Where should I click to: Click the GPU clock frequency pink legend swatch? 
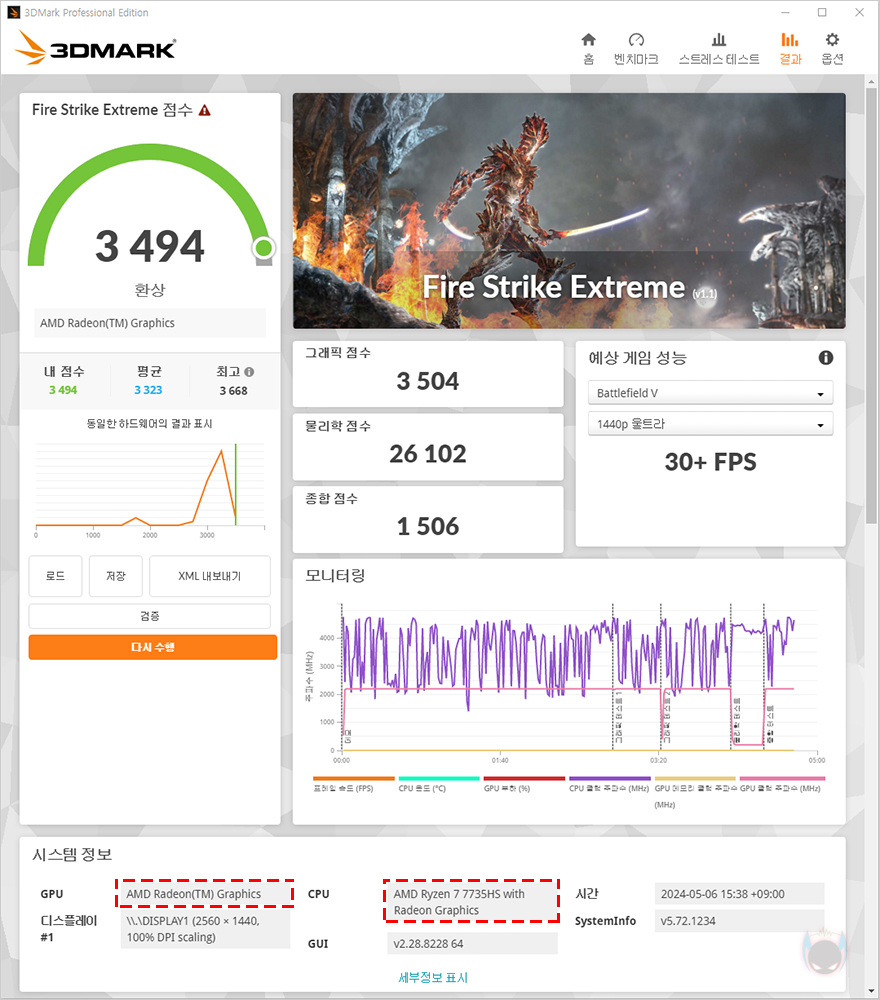(782, 779)
